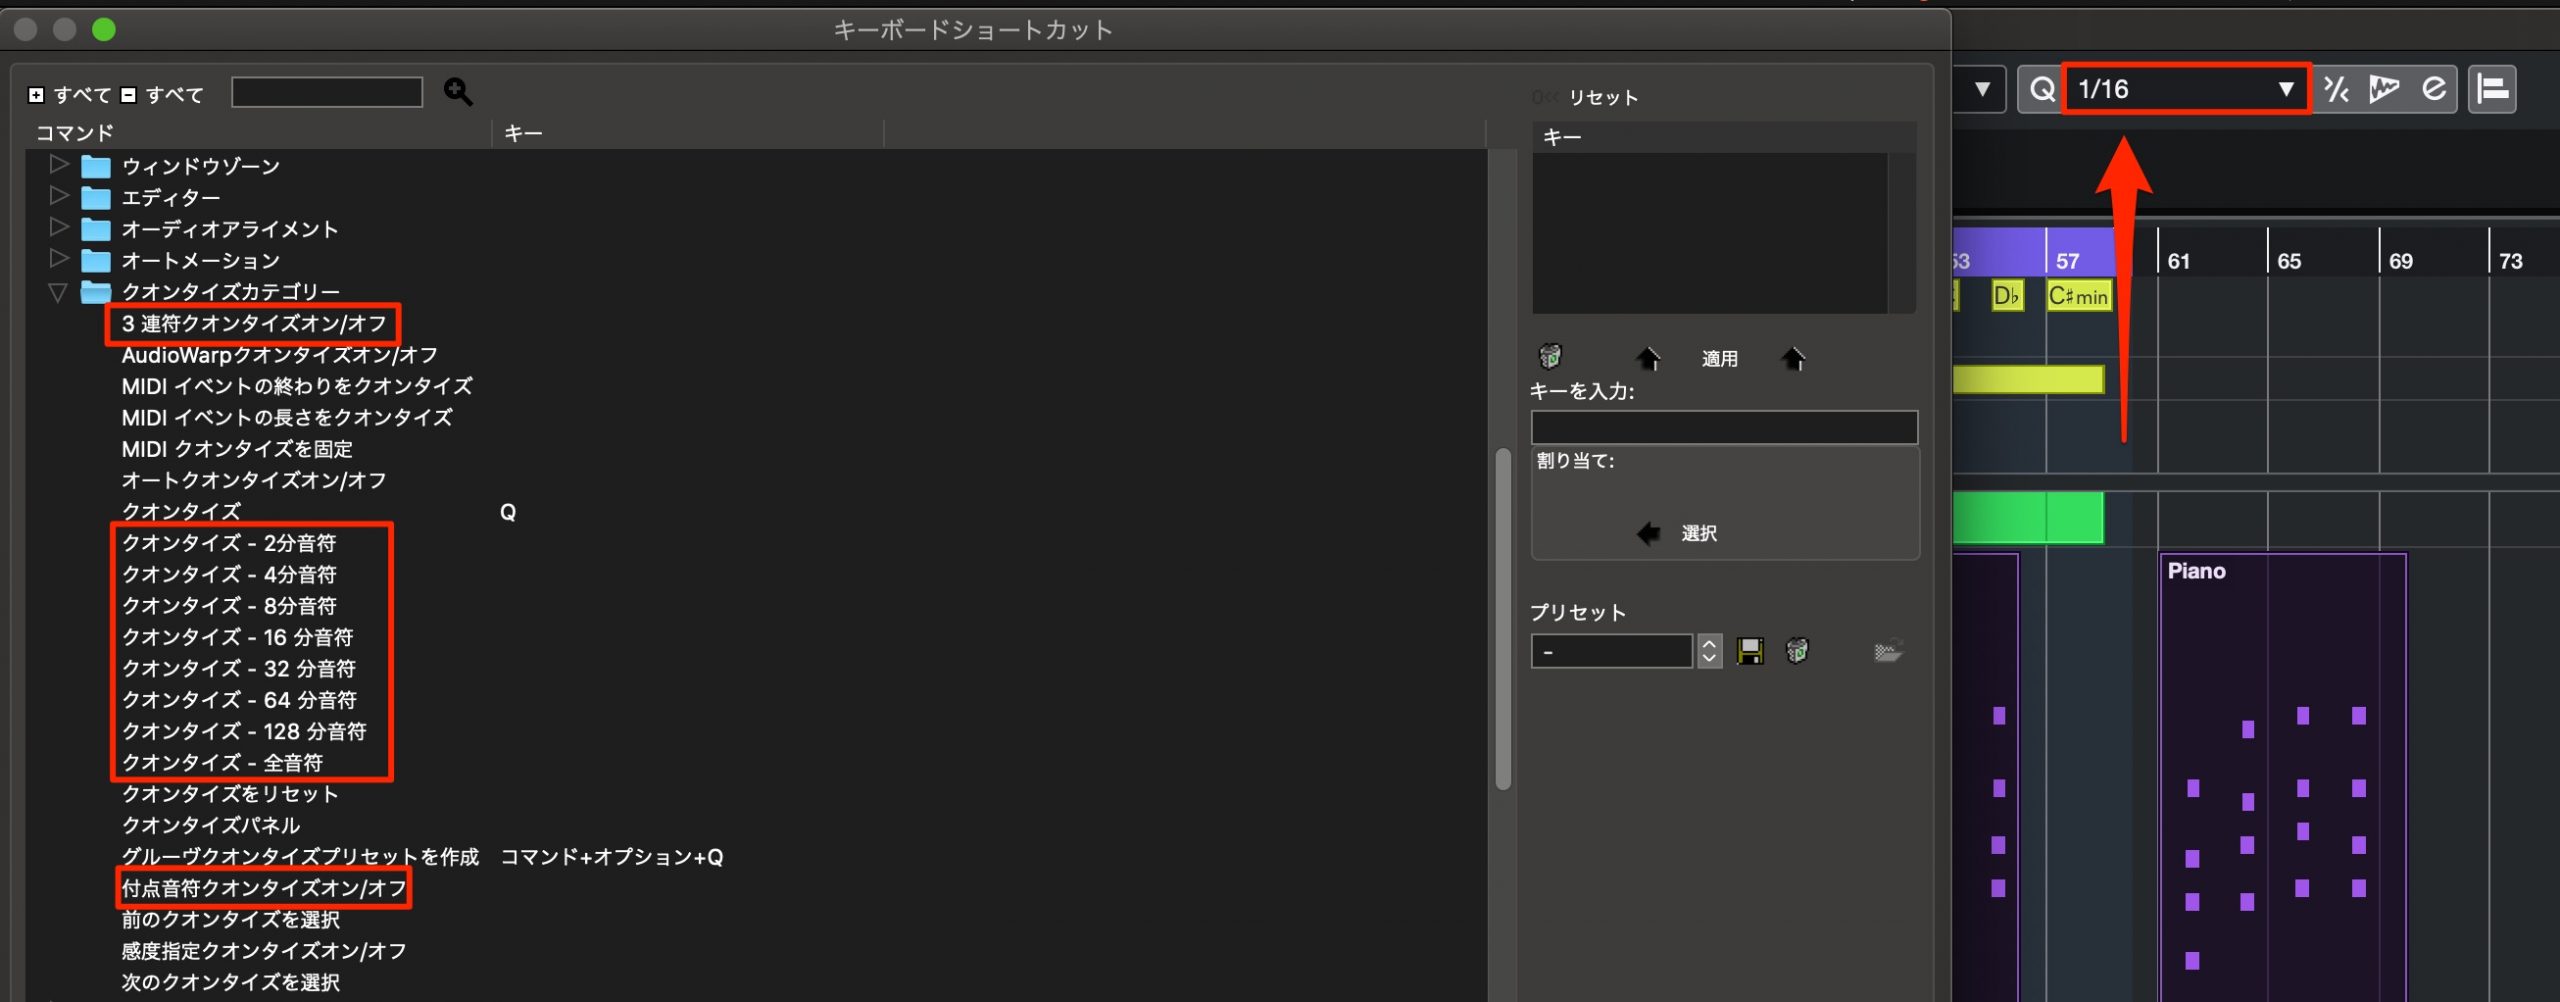Viewport: 2560px width, 1002px height.
Task: Select オートクオンタイズオン/オフ command
Action: pos(253,480)
